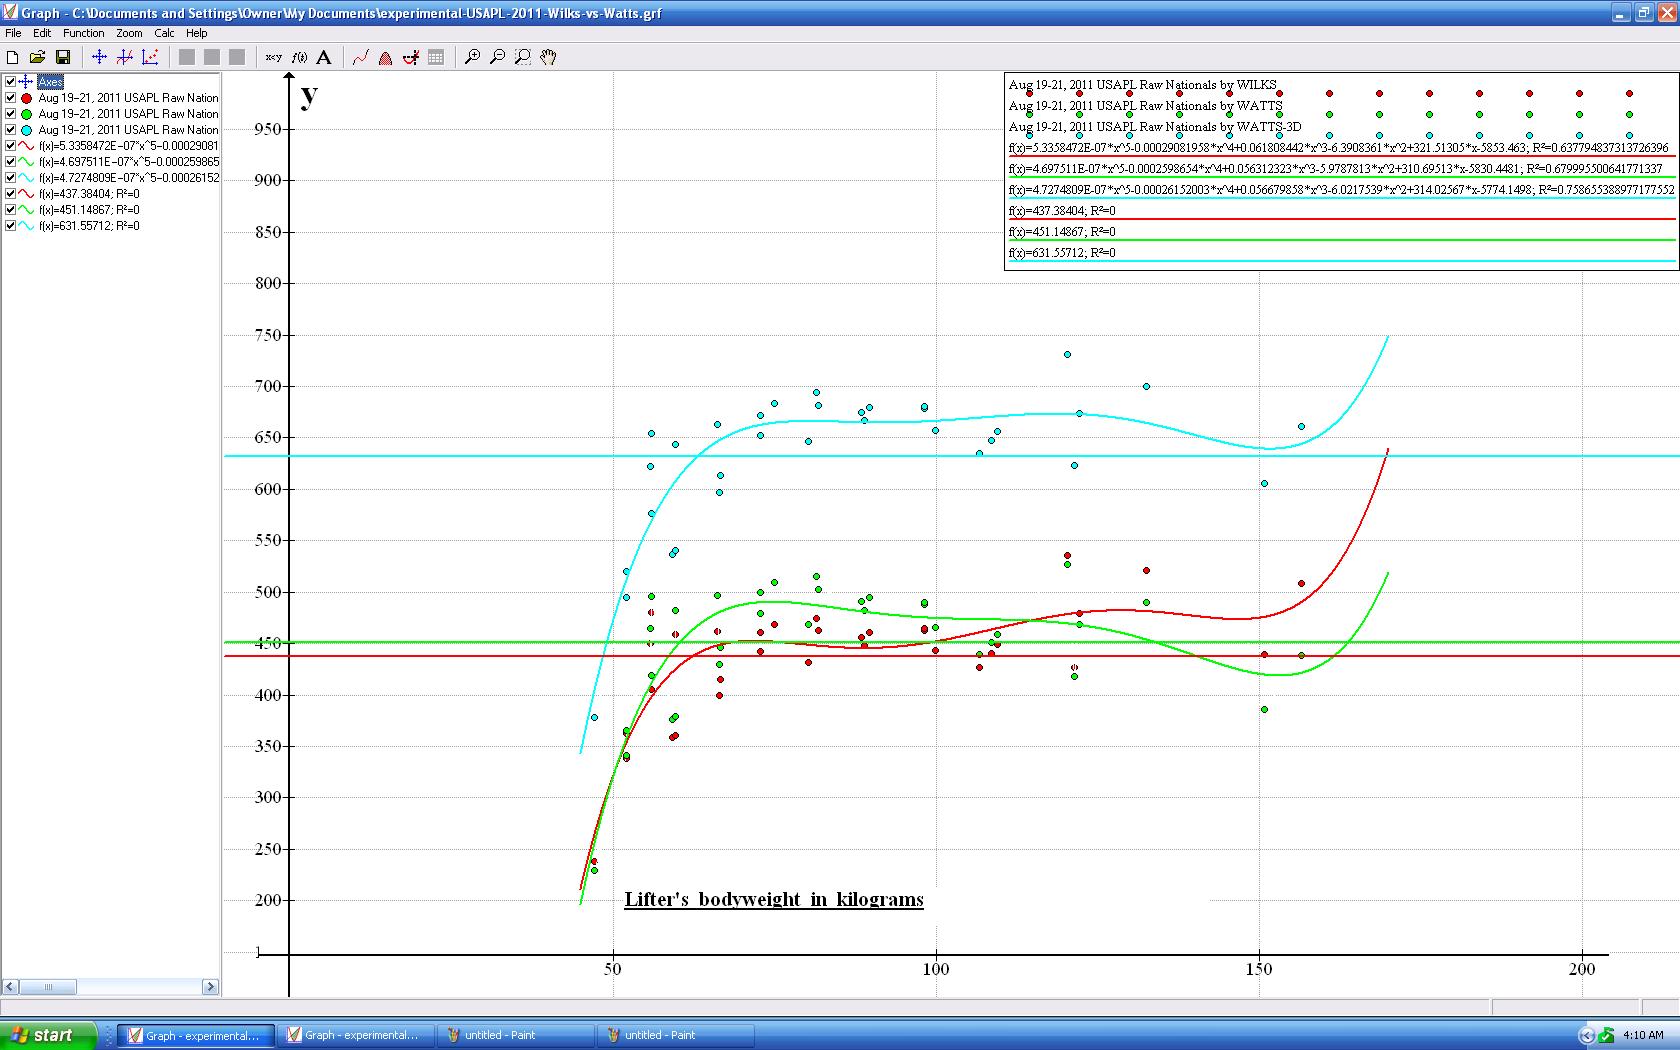Hide the f(x)=437.38404 horizontal line
The image size is (1680, 1050).
10,194
